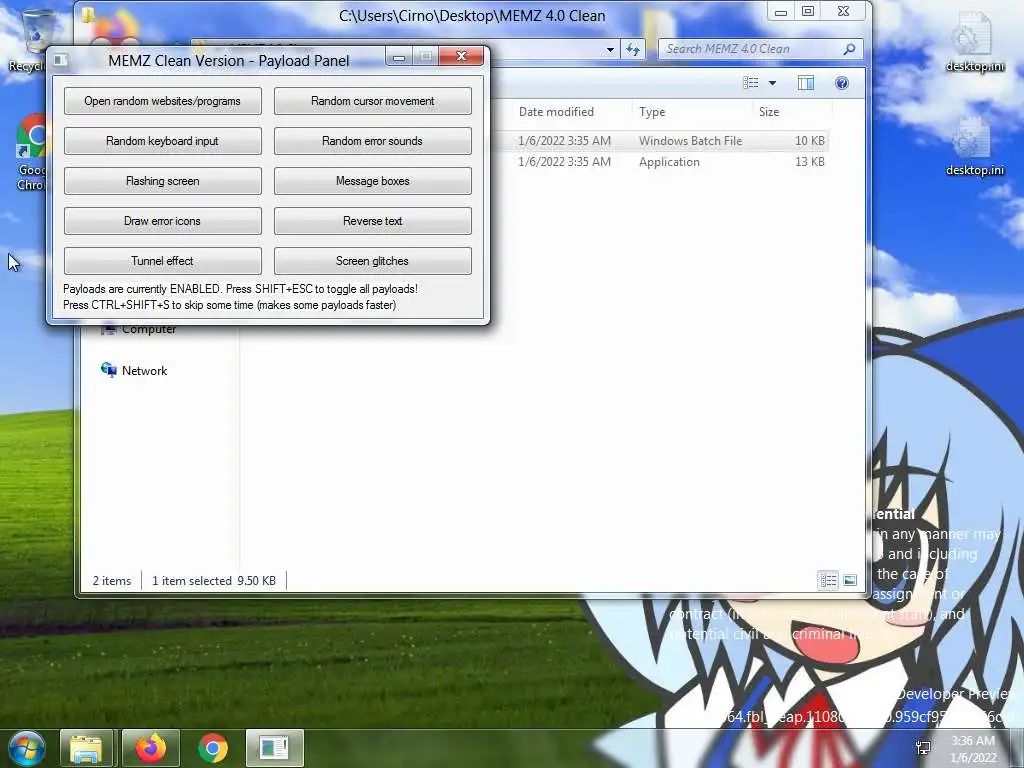Click the network tray icon
The height and width of the screenshot is (768, 1024).
tap(923, 748)
